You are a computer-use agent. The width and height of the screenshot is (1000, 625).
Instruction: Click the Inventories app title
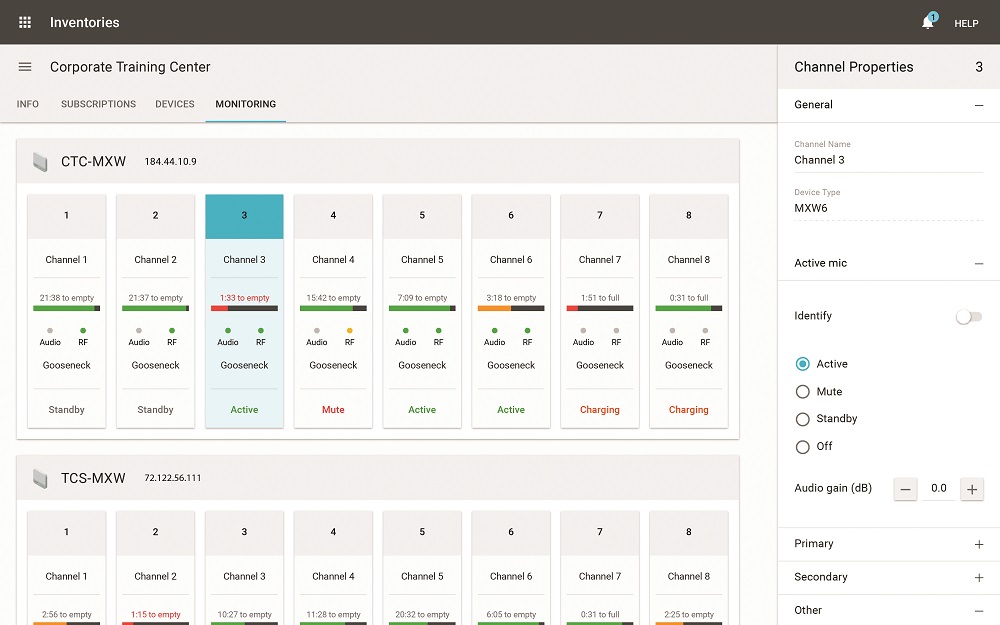pos(85,22)
